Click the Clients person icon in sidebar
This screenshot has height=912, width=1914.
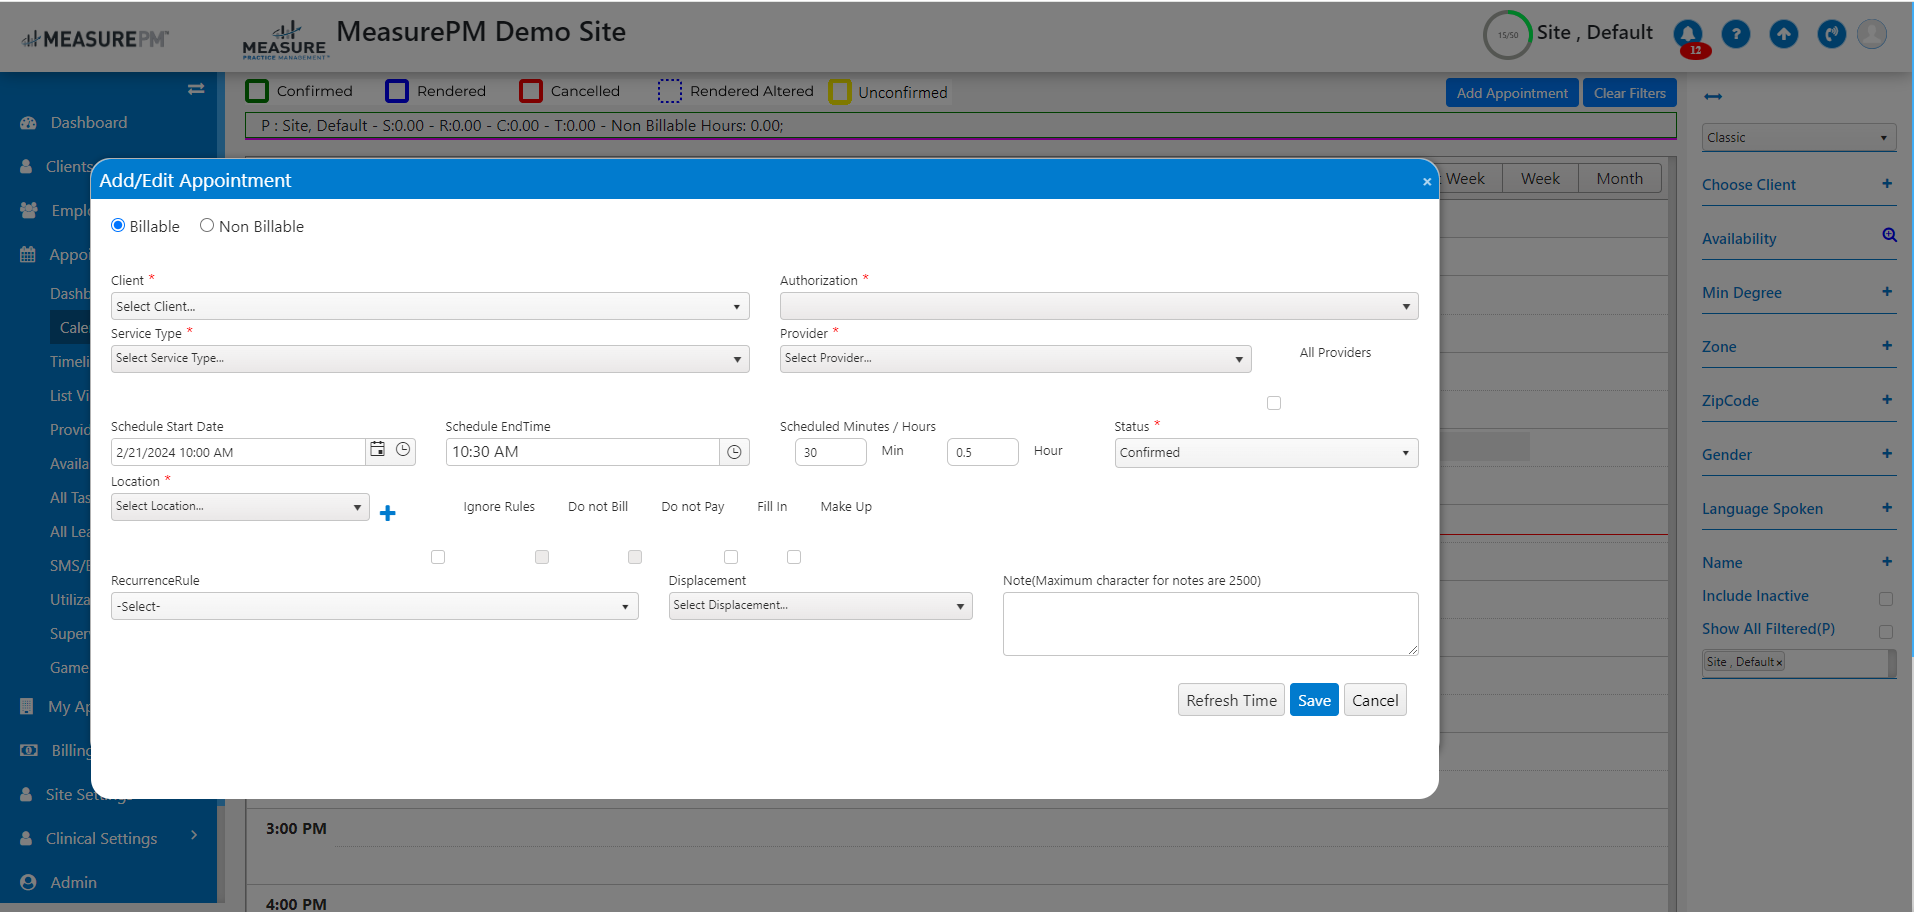(26, 167)
